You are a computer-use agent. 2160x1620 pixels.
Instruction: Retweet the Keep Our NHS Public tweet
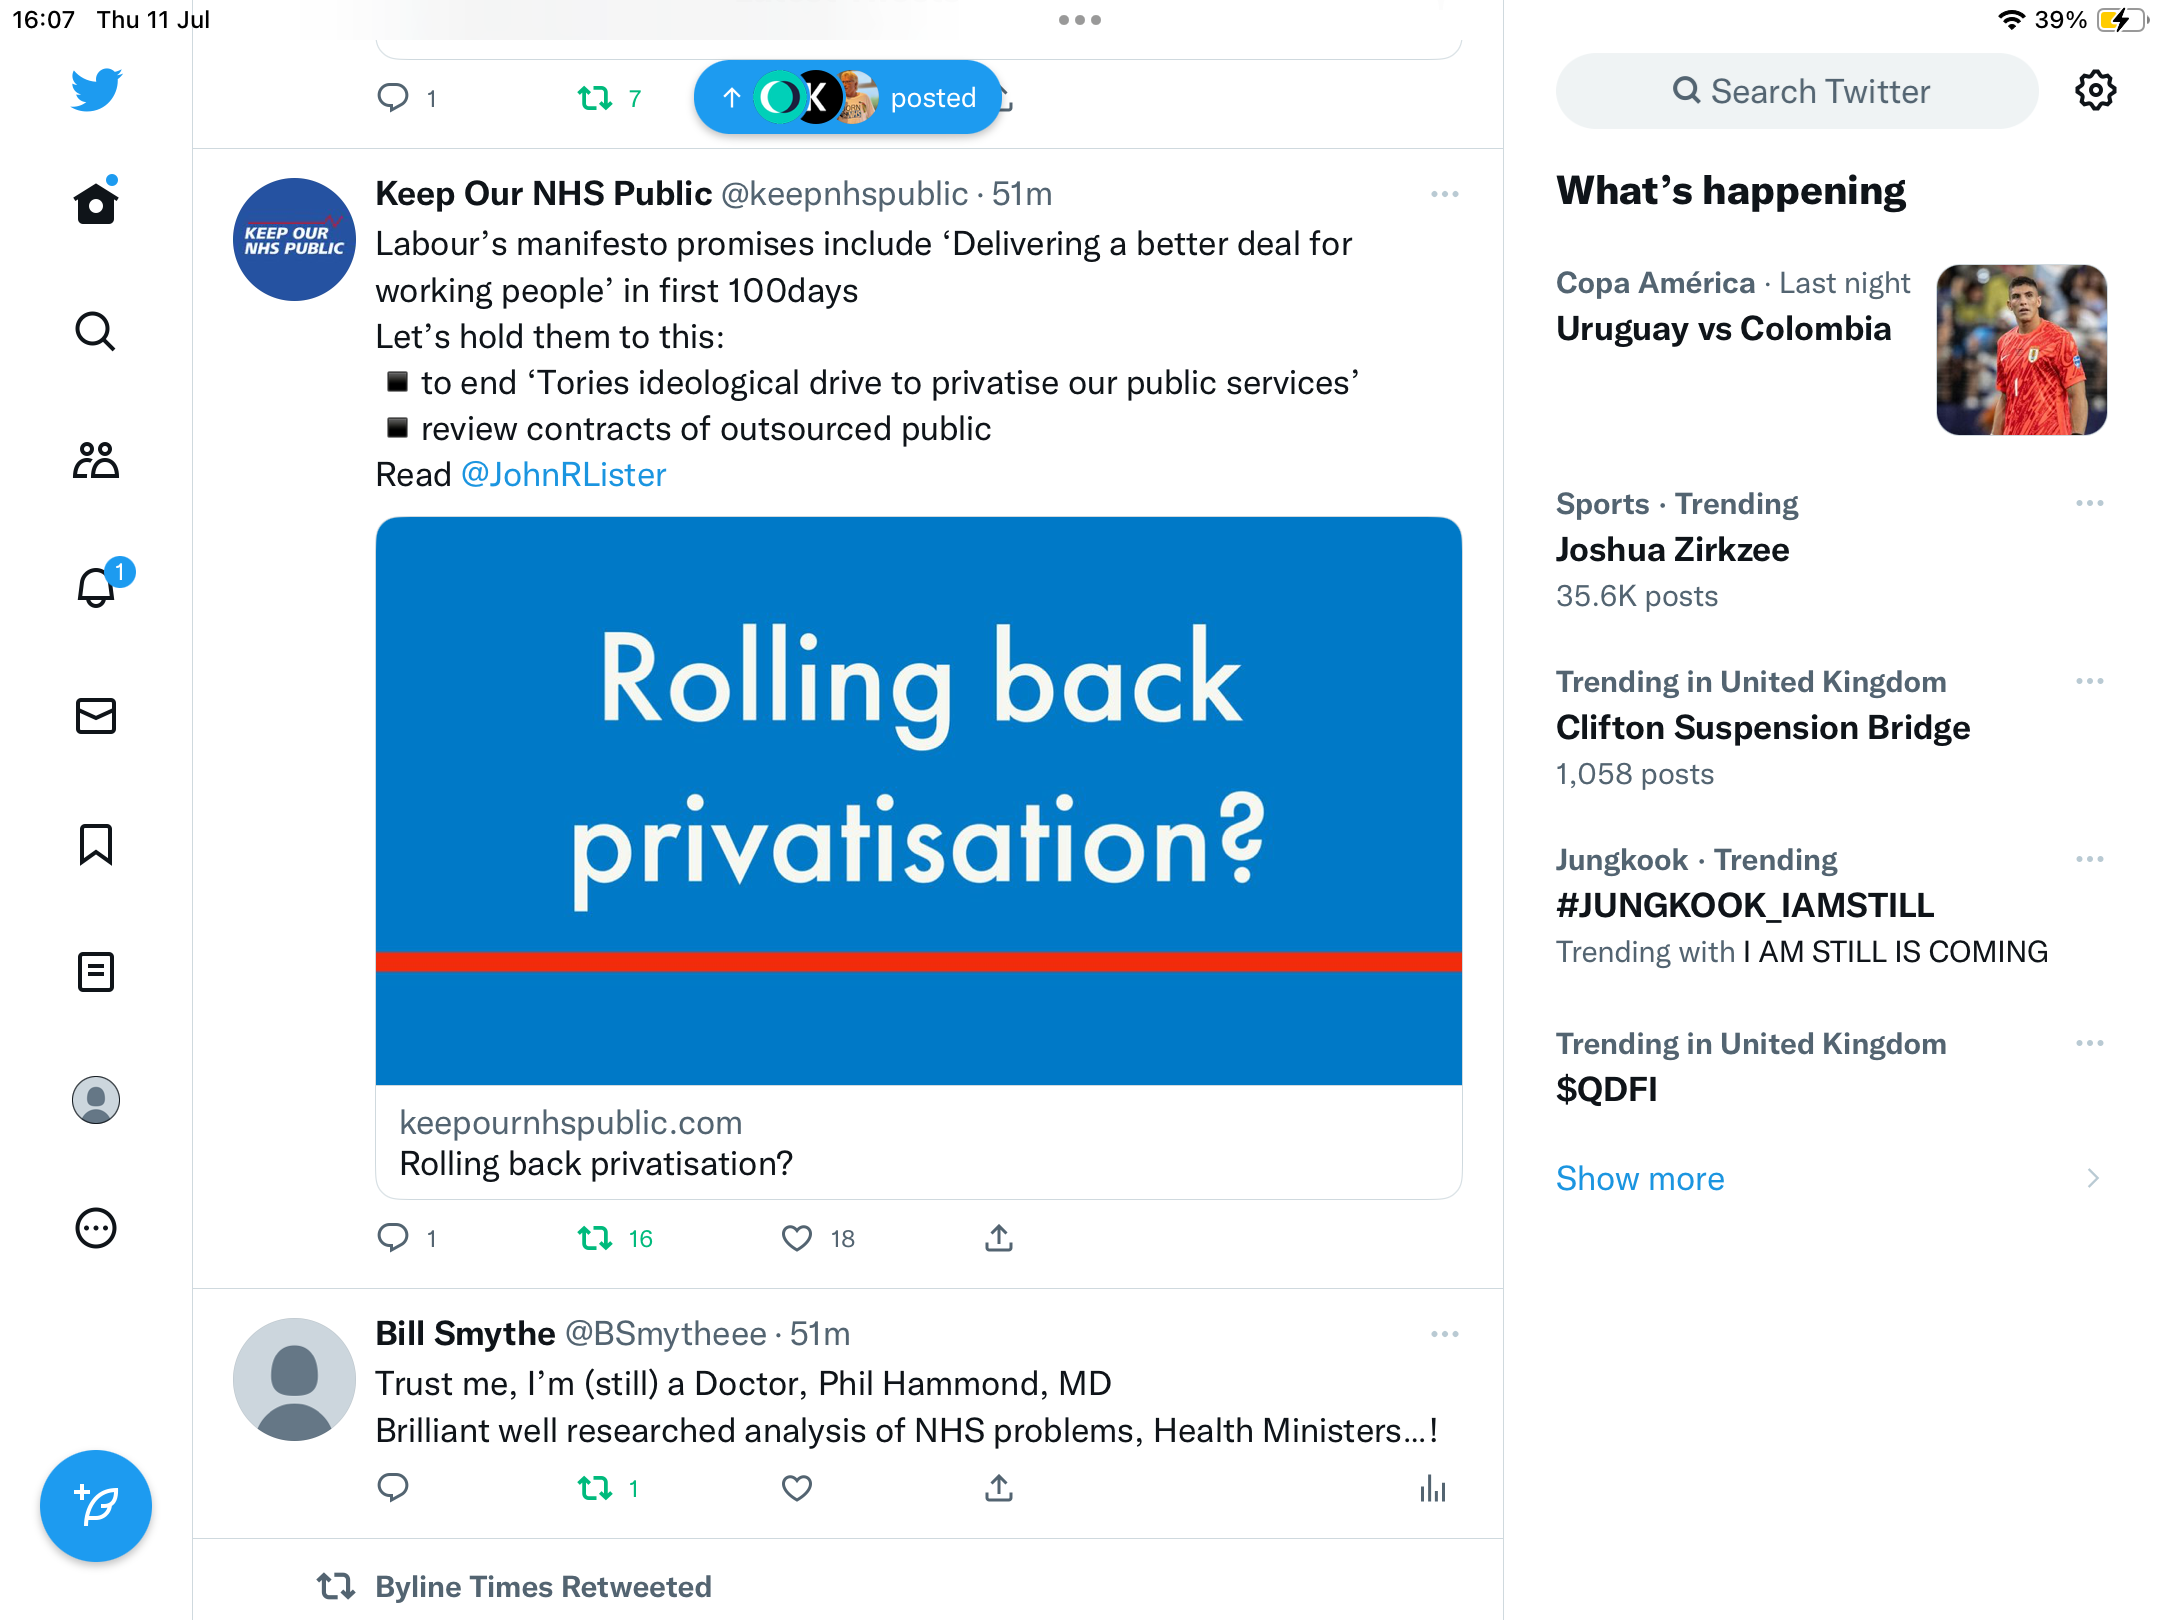595,1239
